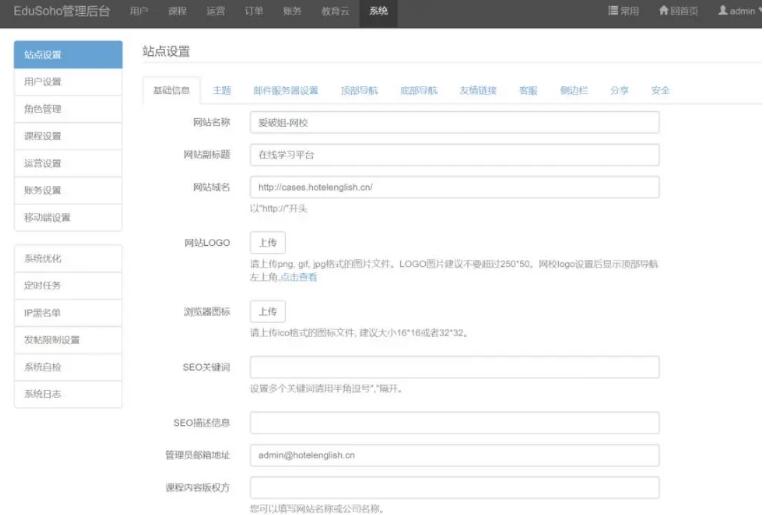The height and width of the screenshot is (515, 764).
Task: Switch to the 主题 tab
Action: (222, 90)
